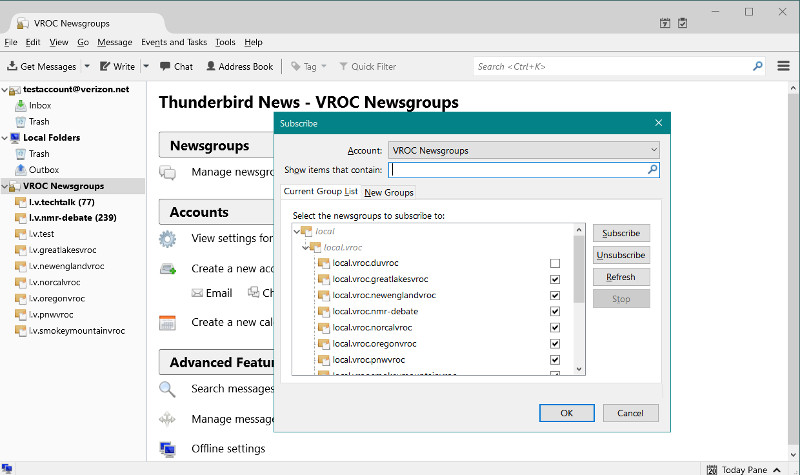Open Chat from the toolbar
The image size is (800, 475).
pyautogui.click(x=176, y=66)
